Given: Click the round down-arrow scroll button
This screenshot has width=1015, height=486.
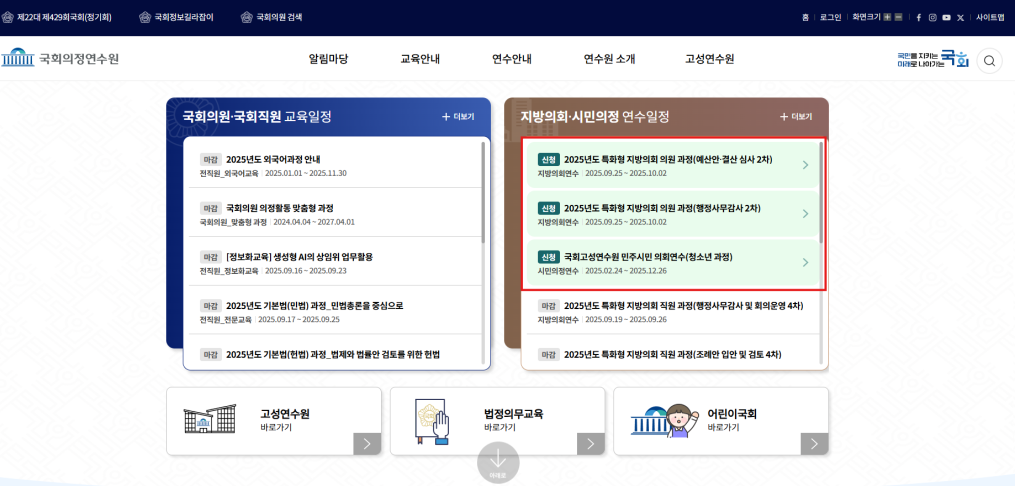Looking at the screenshot, I should (498, 462).
